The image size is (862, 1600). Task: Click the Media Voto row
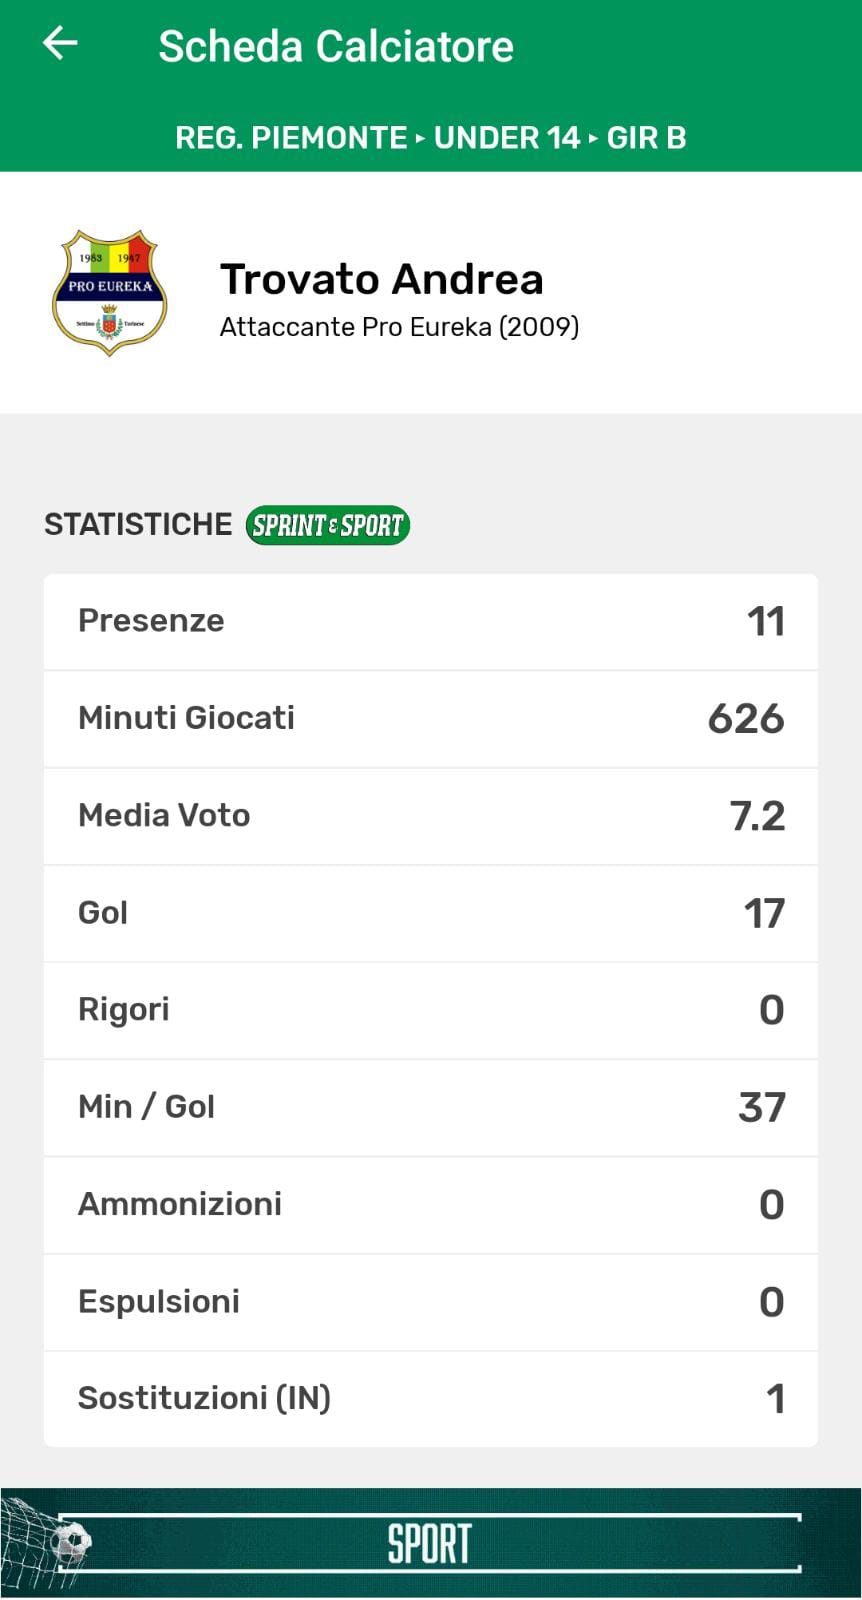click(431, 815)
